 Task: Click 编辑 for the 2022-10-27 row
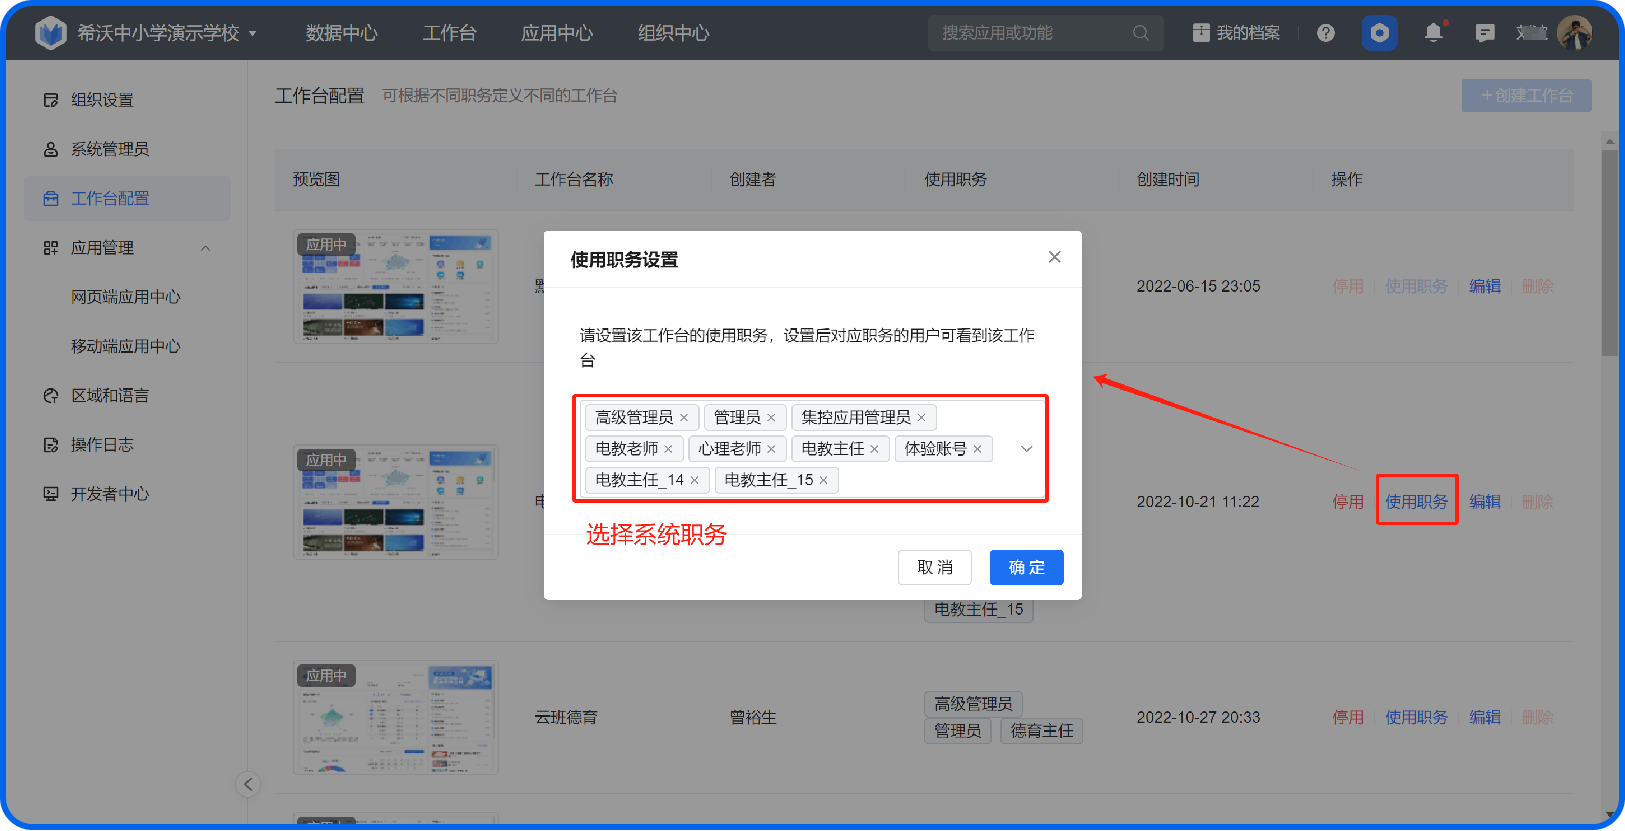[1485, 717]
